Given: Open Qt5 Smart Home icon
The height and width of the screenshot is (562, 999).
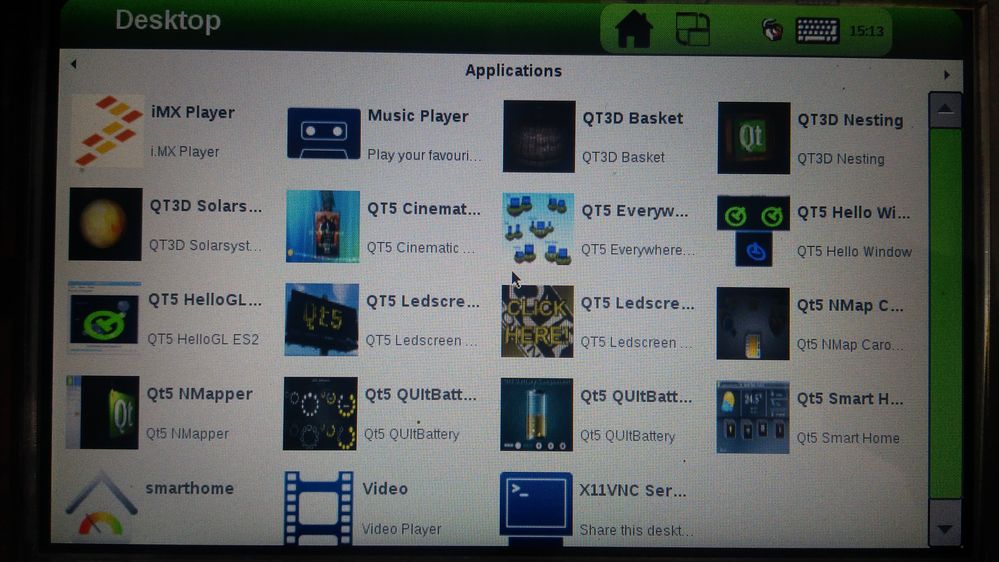Looking at the screenshot, I should (x=752, y=417).
